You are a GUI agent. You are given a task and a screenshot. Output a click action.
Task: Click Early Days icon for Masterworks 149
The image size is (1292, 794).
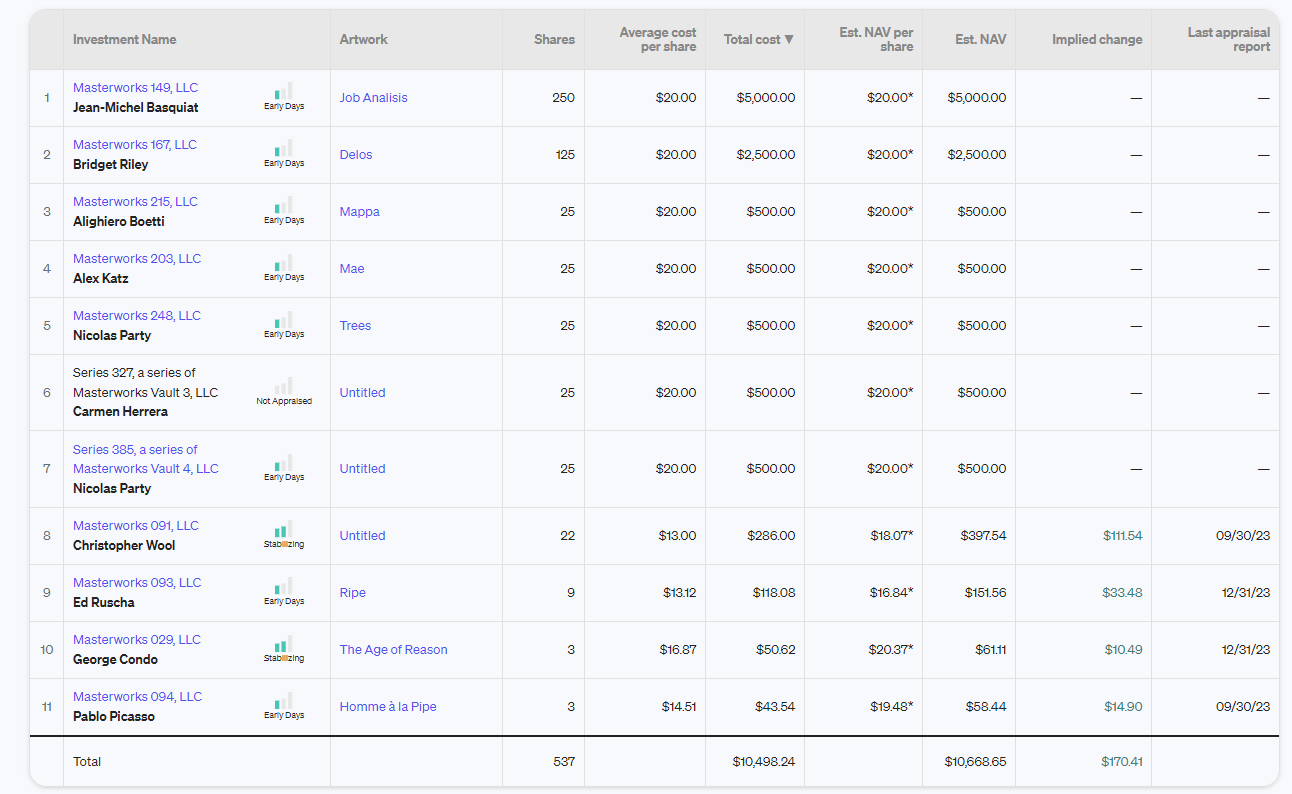point(284,96)
